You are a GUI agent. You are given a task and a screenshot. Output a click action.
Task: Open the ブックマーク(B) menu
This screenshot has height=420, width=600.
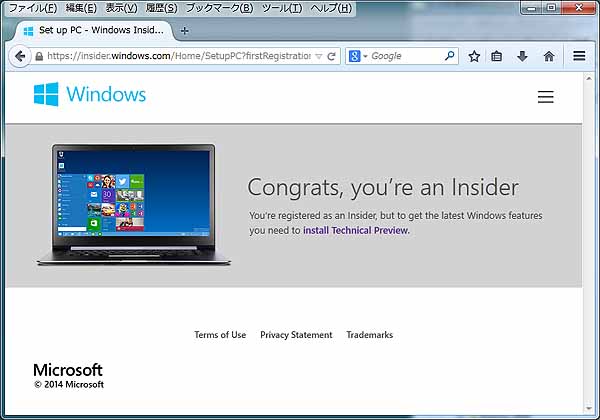[219, 8]
